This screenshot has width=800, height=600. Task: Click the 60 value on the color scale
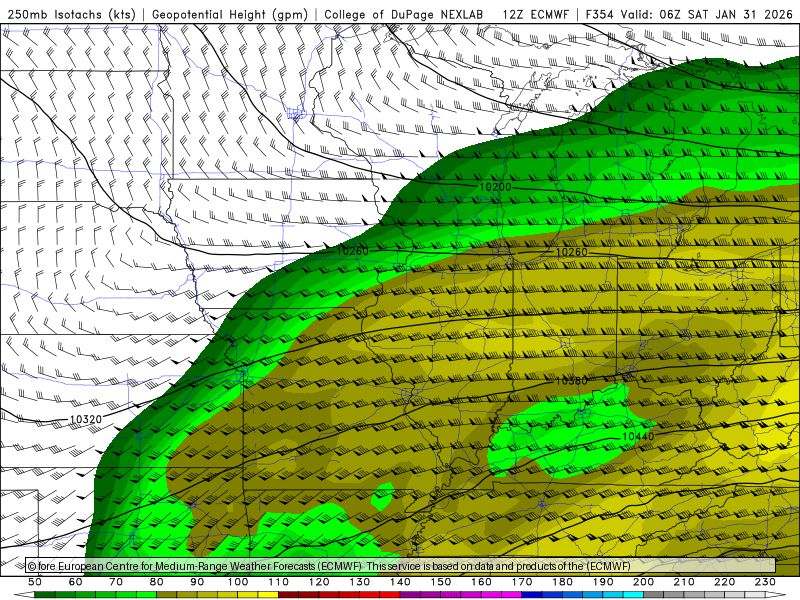pos(76,582)
